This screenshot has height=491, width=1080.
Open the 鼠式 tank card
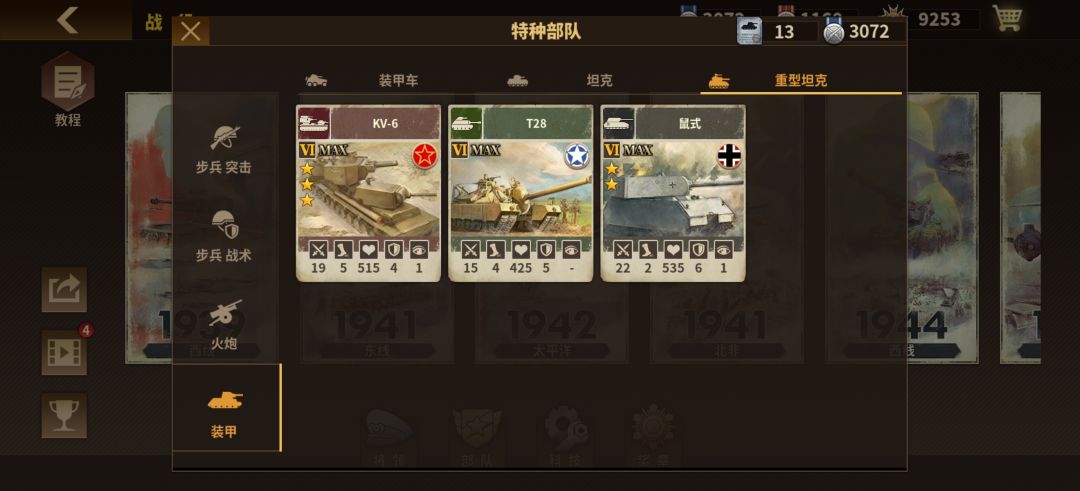coord(673,193)
